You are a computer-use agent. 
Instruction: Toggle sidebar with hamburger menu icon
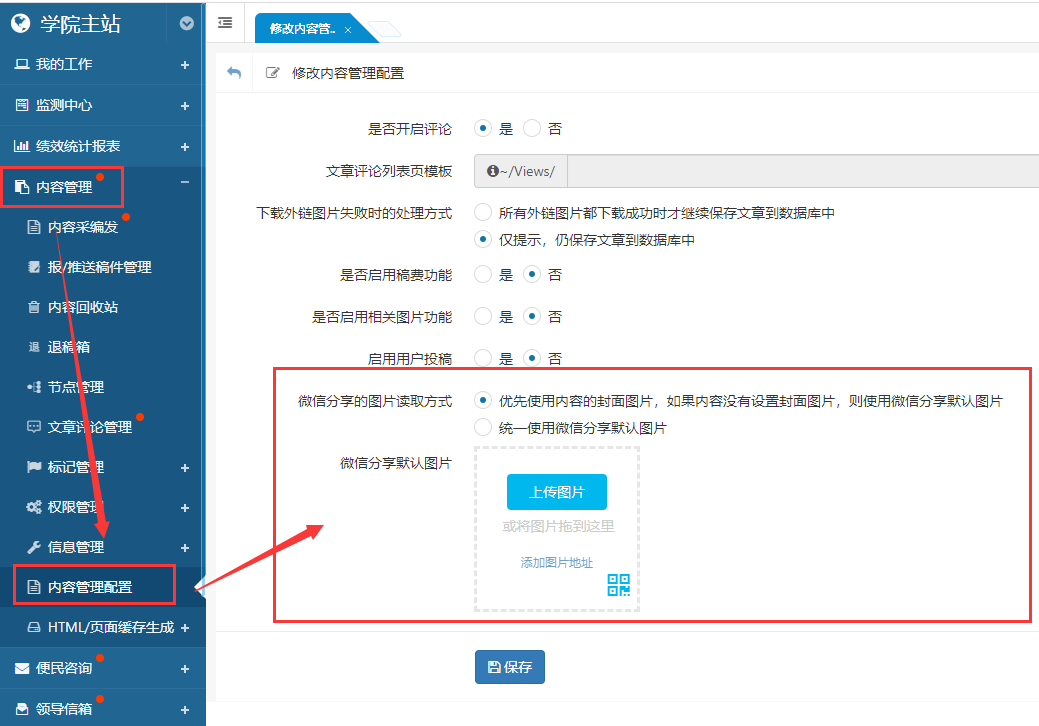[225, 23]
